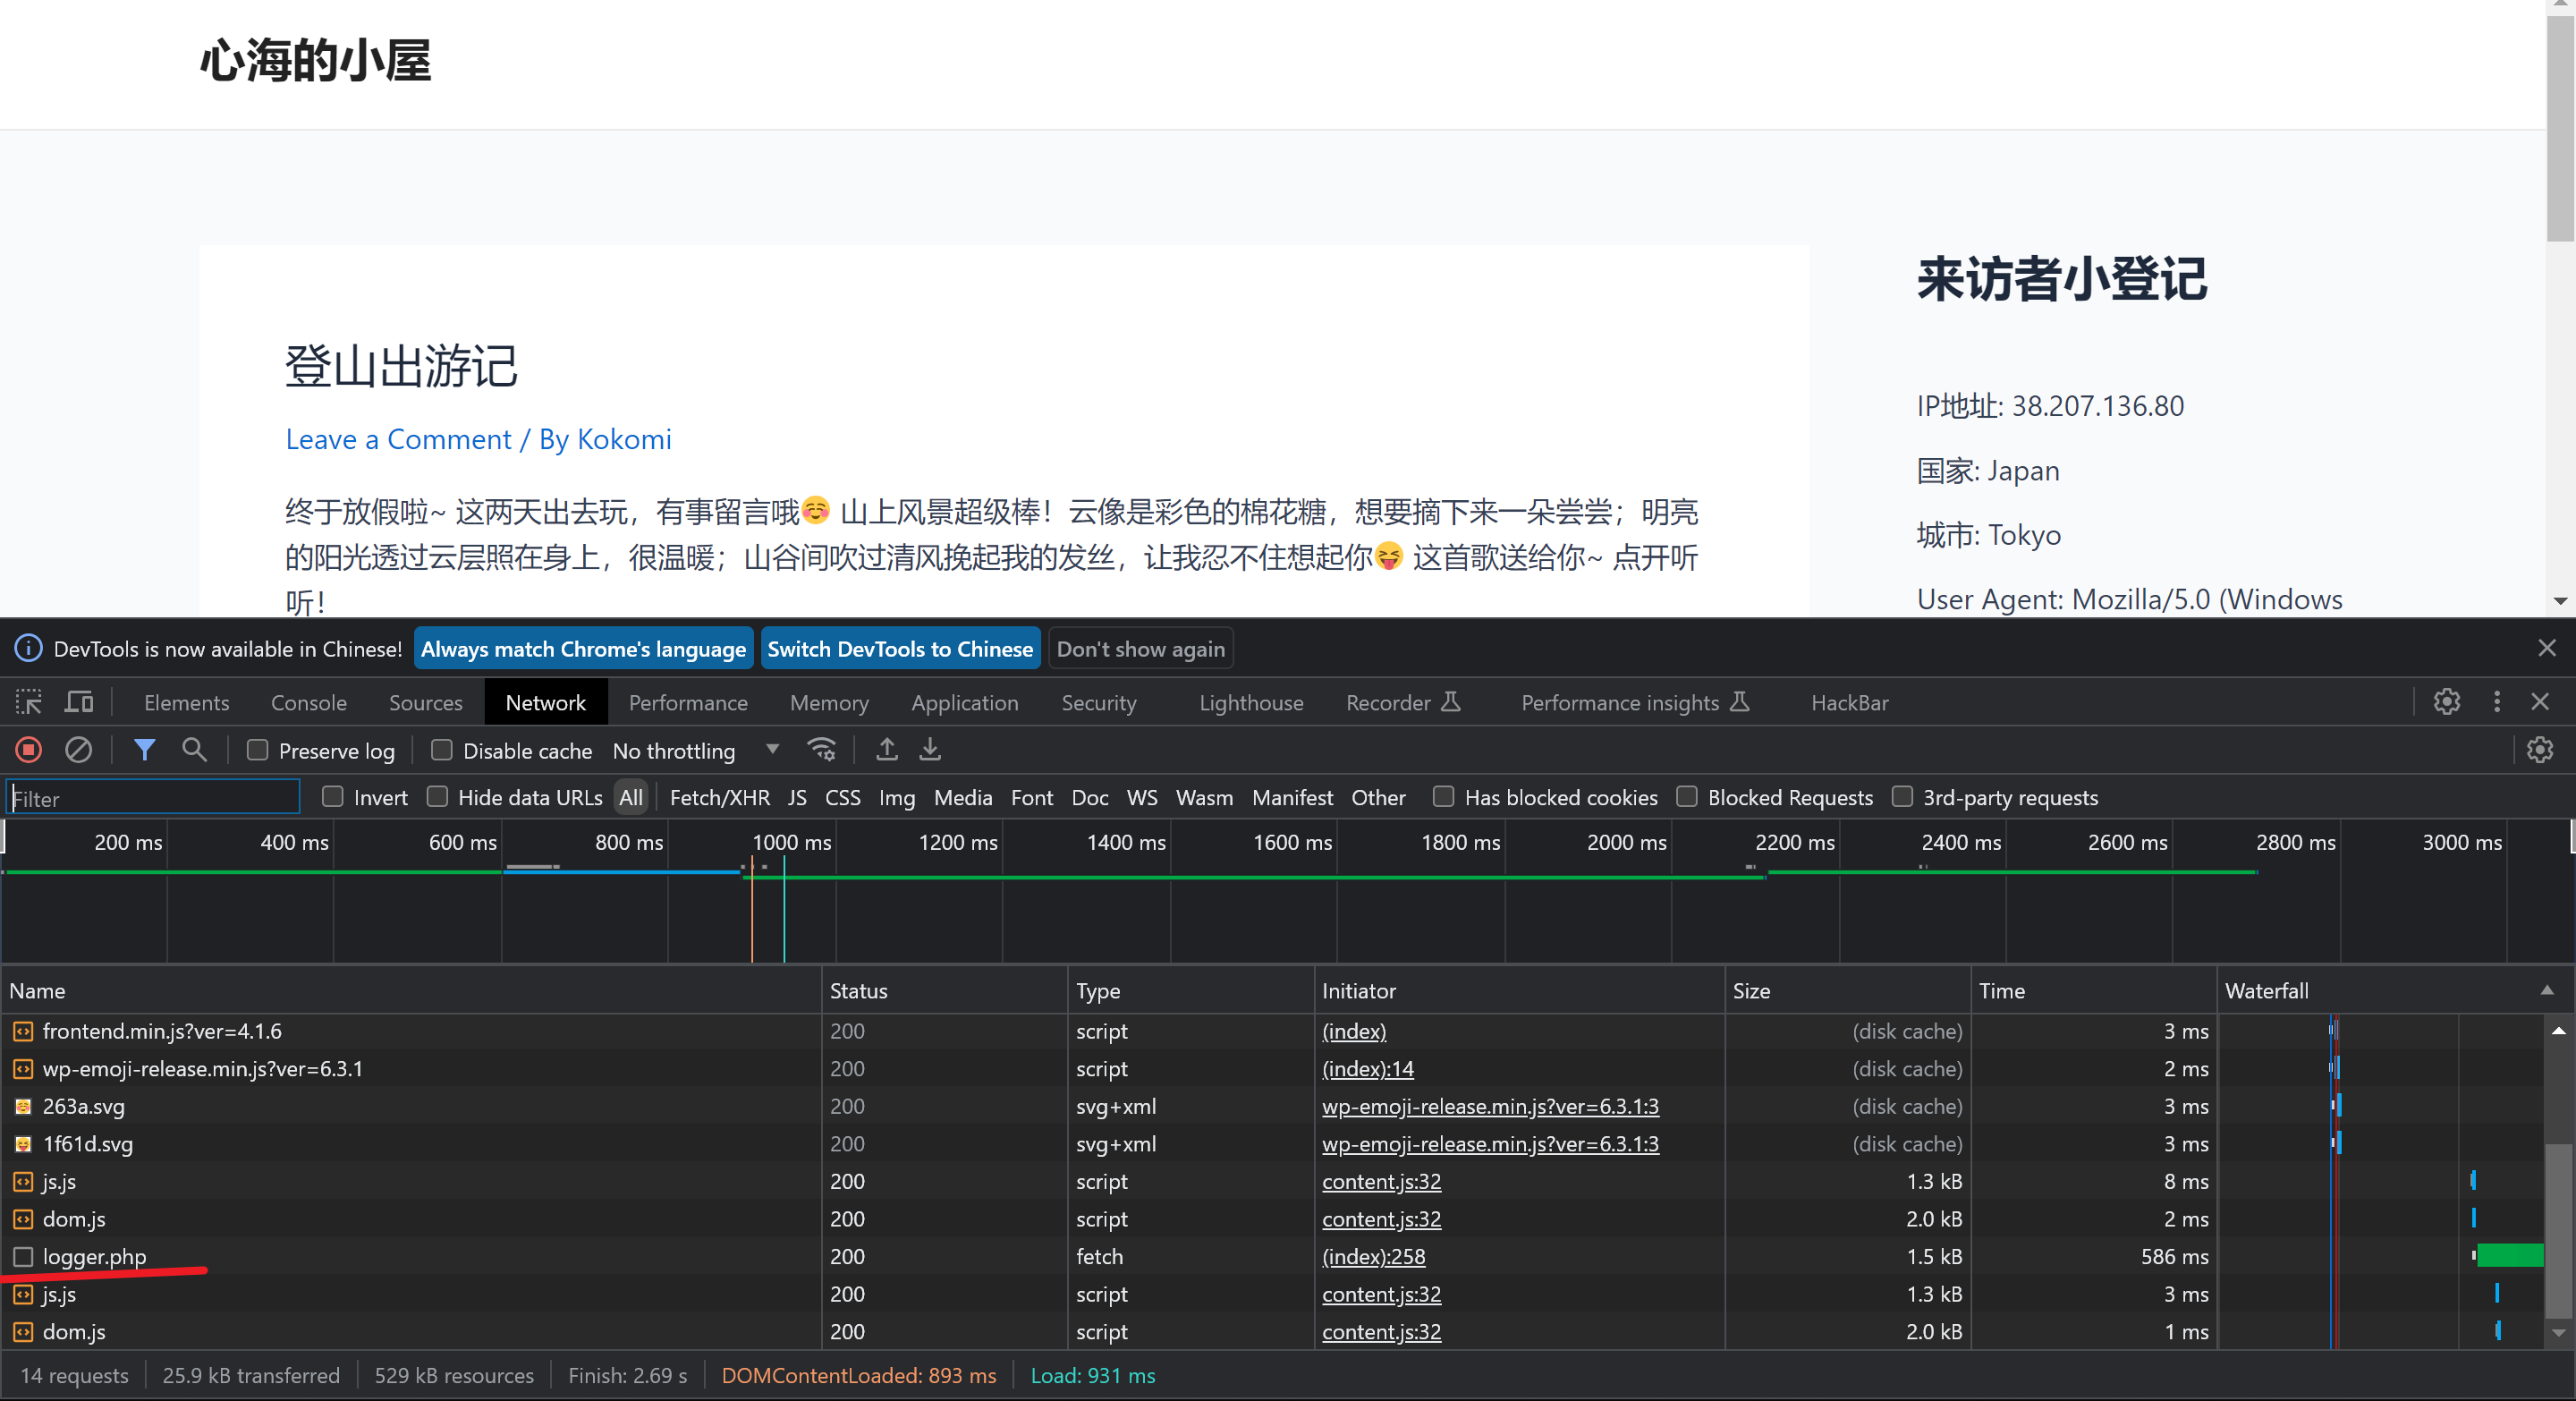The width and height of the screenshot is (2576, 1401).
Task: Switch to the Console tab
Action: pyautogui.click(x=308, y=703)
